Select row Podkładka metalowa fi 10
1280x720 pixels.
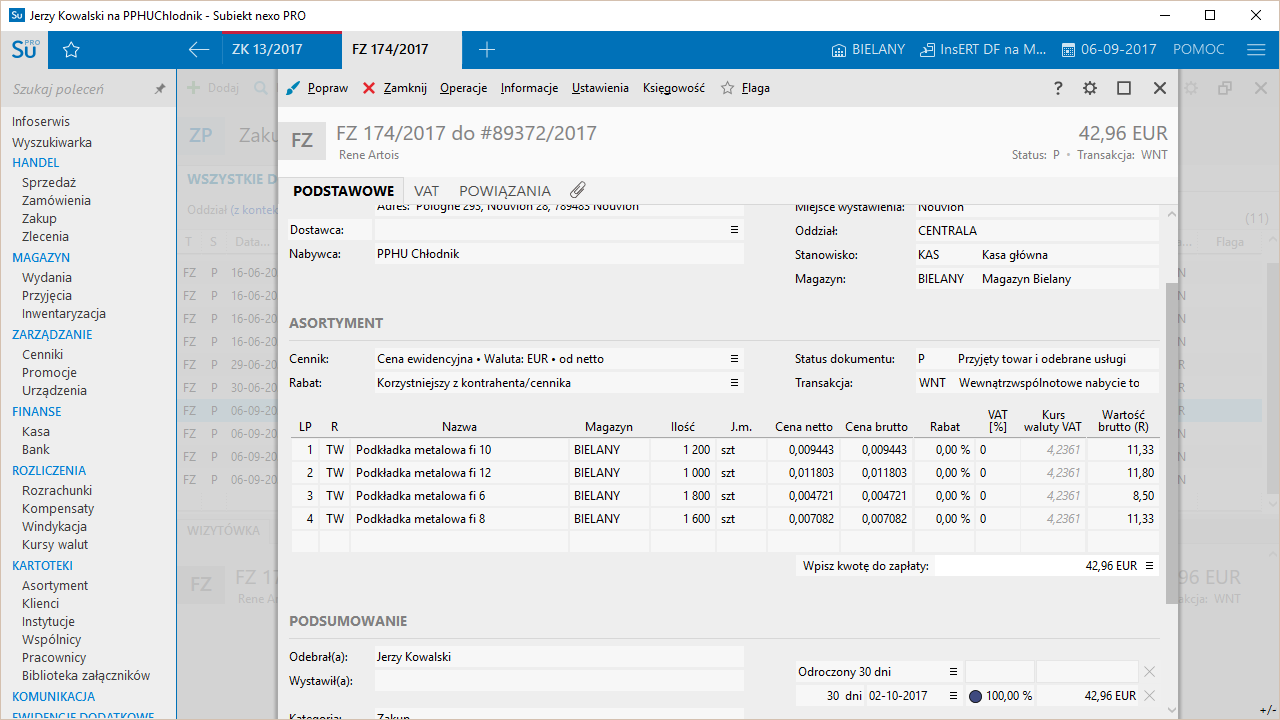tap(725, 450)
